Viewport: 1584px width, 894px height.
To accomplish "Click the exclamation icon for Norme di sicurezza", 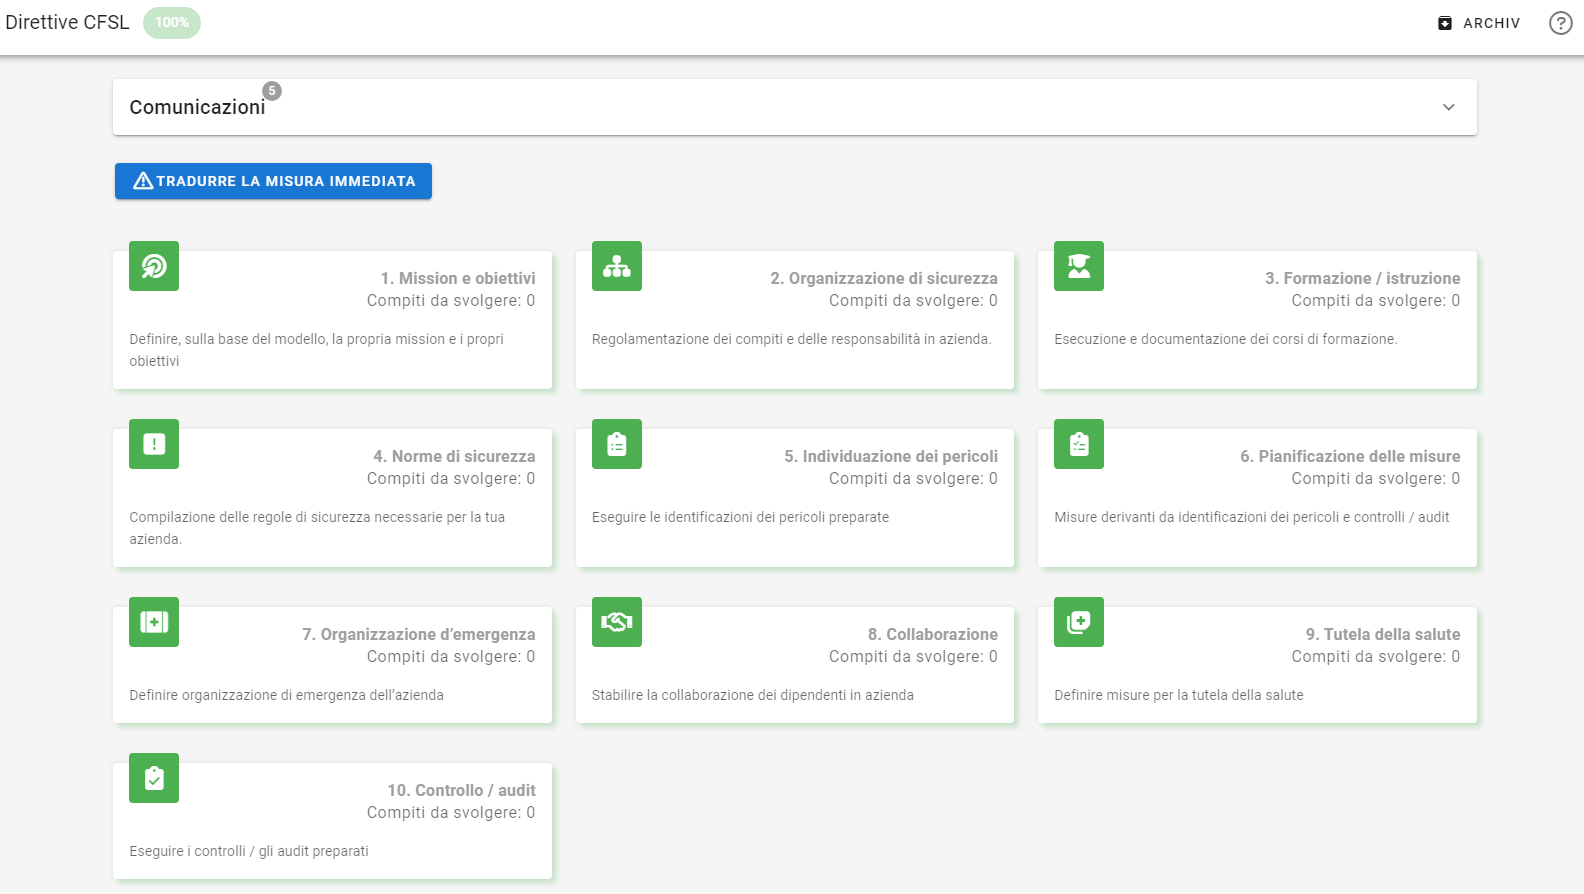I will tap(154, 444).
